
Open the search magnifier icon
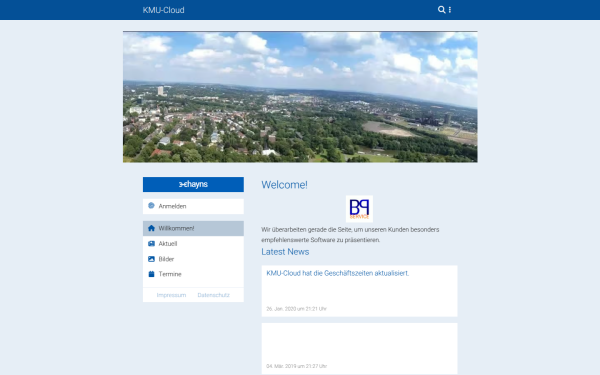click(441, 10)
